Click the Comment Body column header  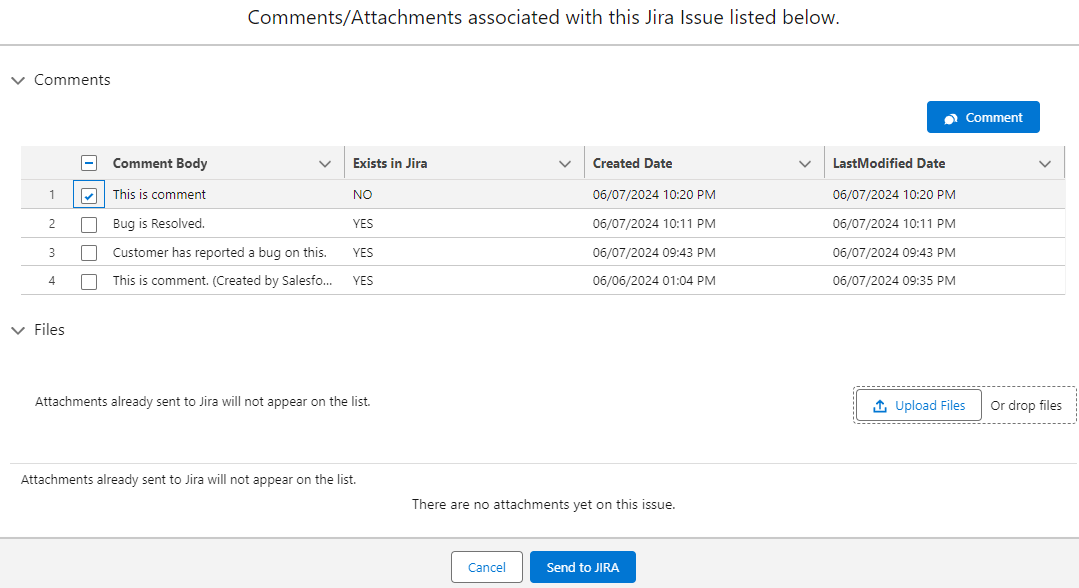160,163
